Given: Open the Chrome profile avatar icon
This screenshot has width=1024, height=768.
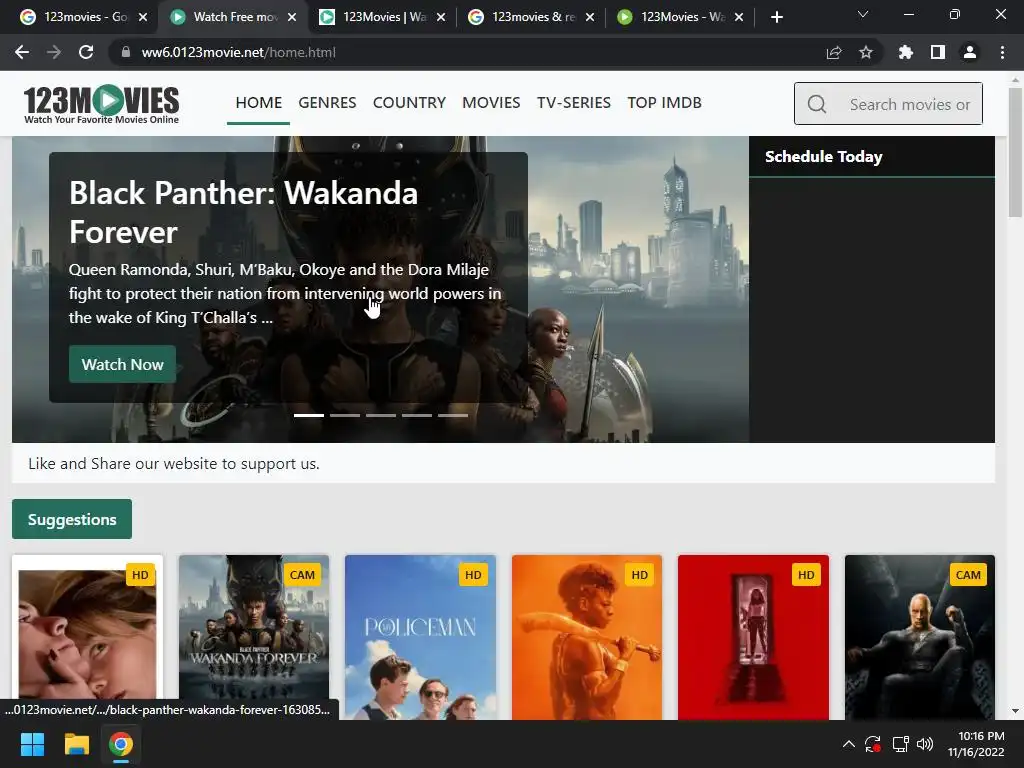Looking at the screenshot, I should 970,52.
